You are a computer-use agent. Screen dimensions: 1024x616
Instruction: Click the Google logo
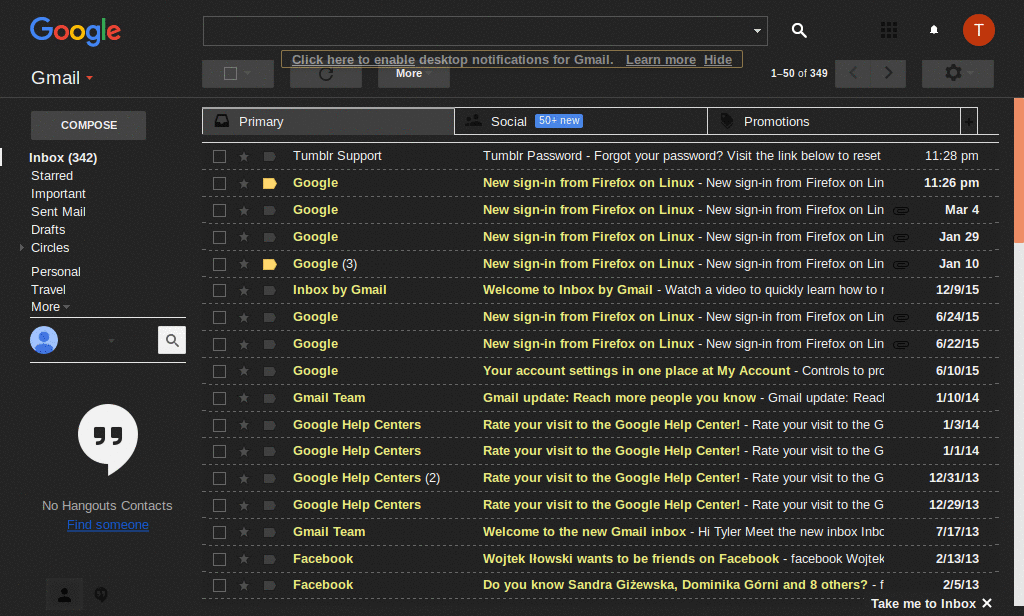click(x=75, y=31)
